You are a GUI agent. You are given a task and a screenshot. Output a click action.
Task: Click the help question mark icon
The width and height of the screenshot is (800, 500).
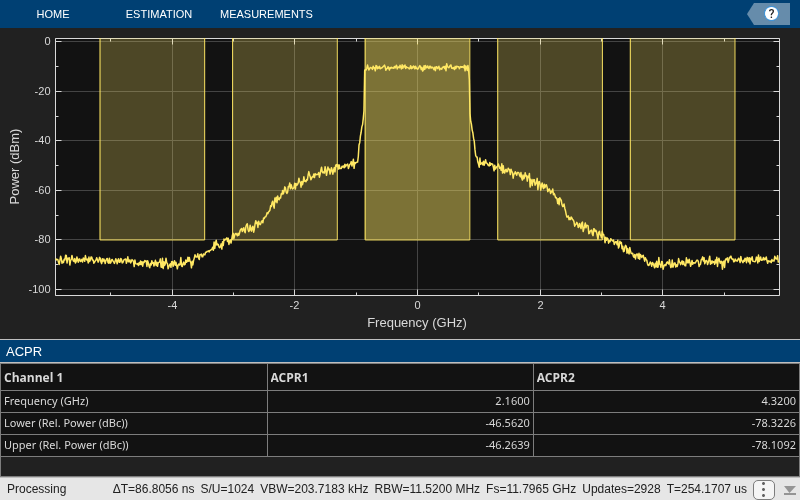[x=771, y=14]
